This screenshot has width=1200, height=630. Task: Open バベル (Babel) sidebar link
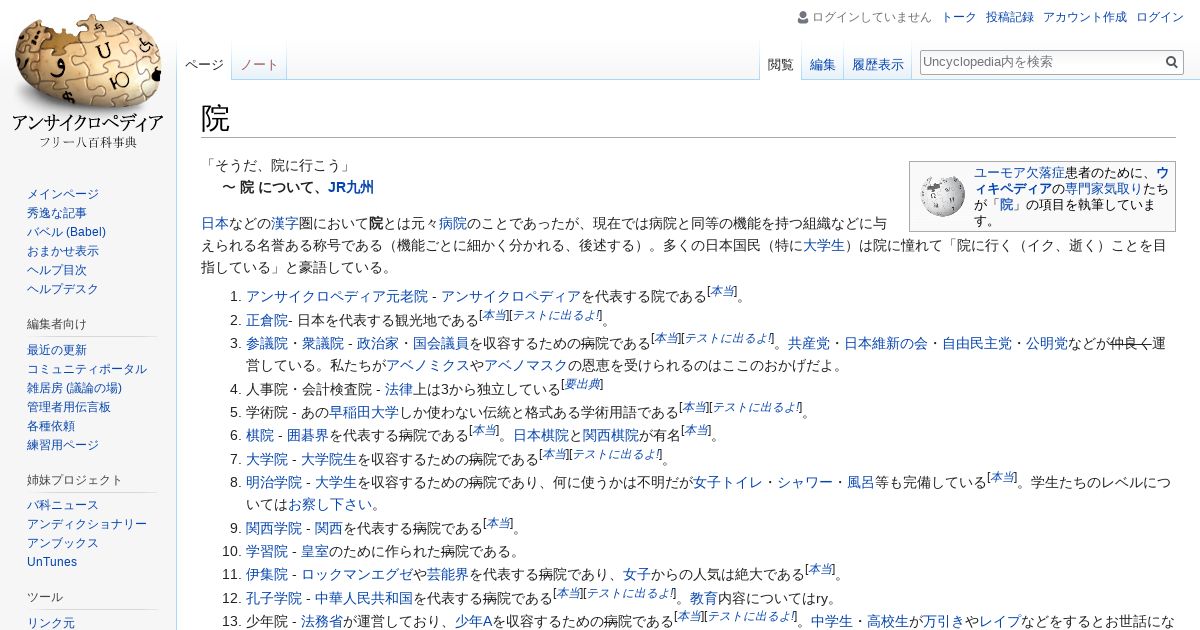click(x=66, y=232)
